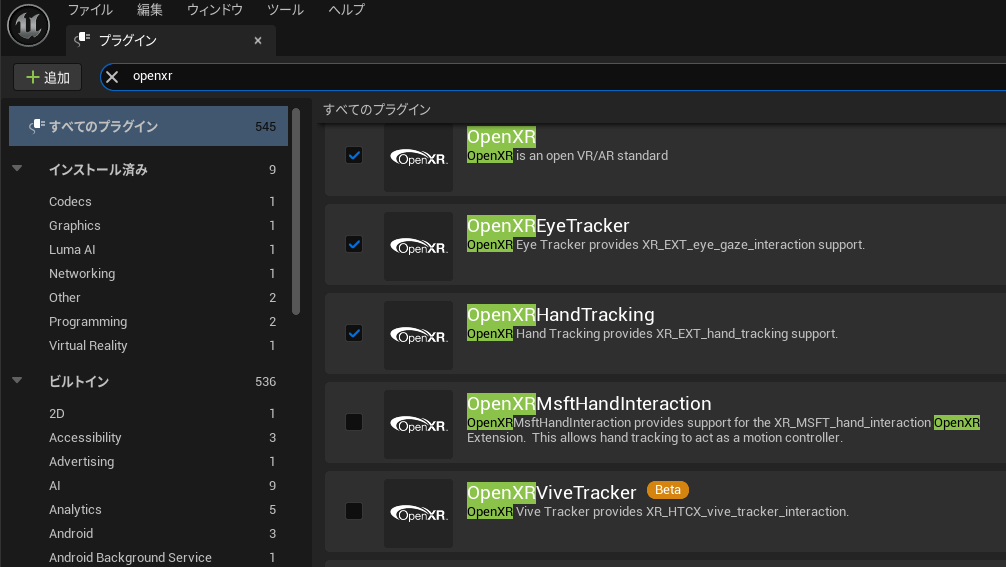Image resolution: width=1006 pixels, height=567 pixels.
Task: Select the Analytics category
Action: 148,509
